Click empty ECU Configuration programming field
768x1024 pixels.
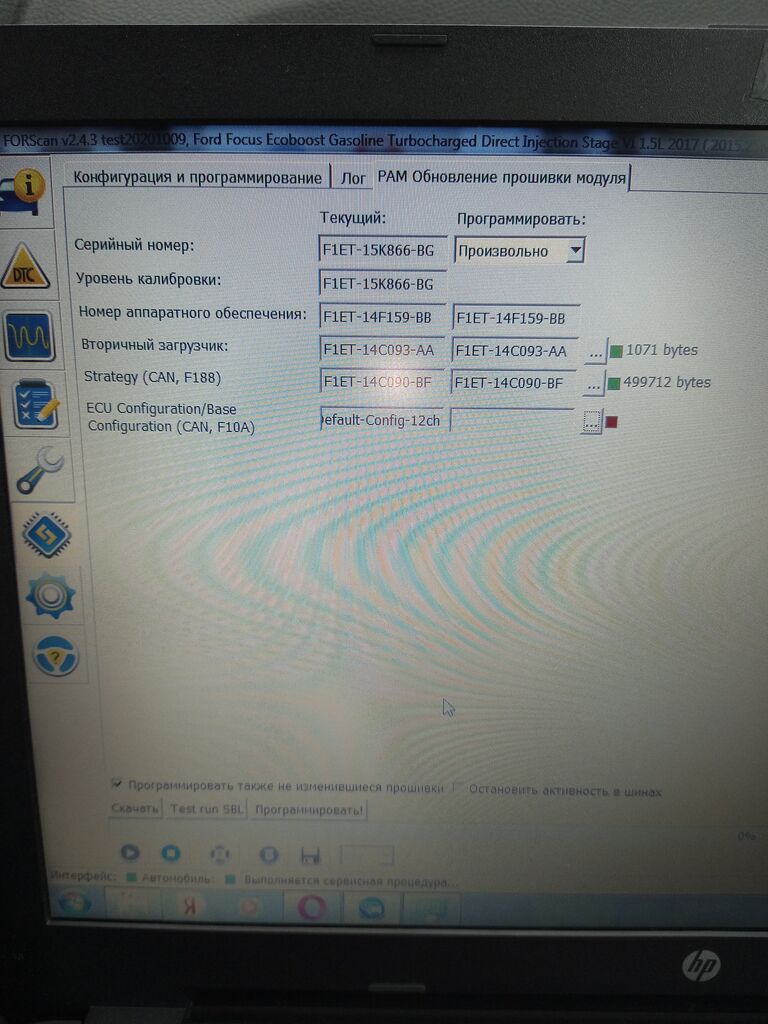pos(513,421)
